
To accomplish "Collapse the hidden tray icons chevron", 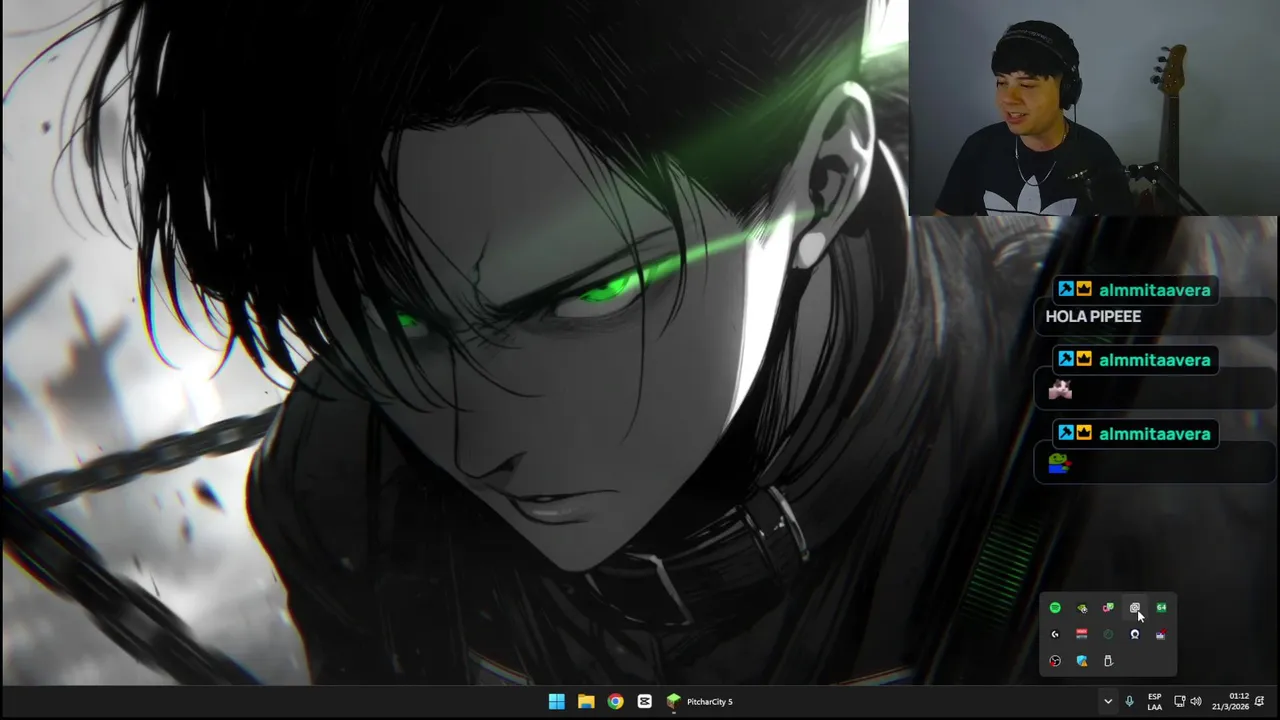I will [1107, 702].
